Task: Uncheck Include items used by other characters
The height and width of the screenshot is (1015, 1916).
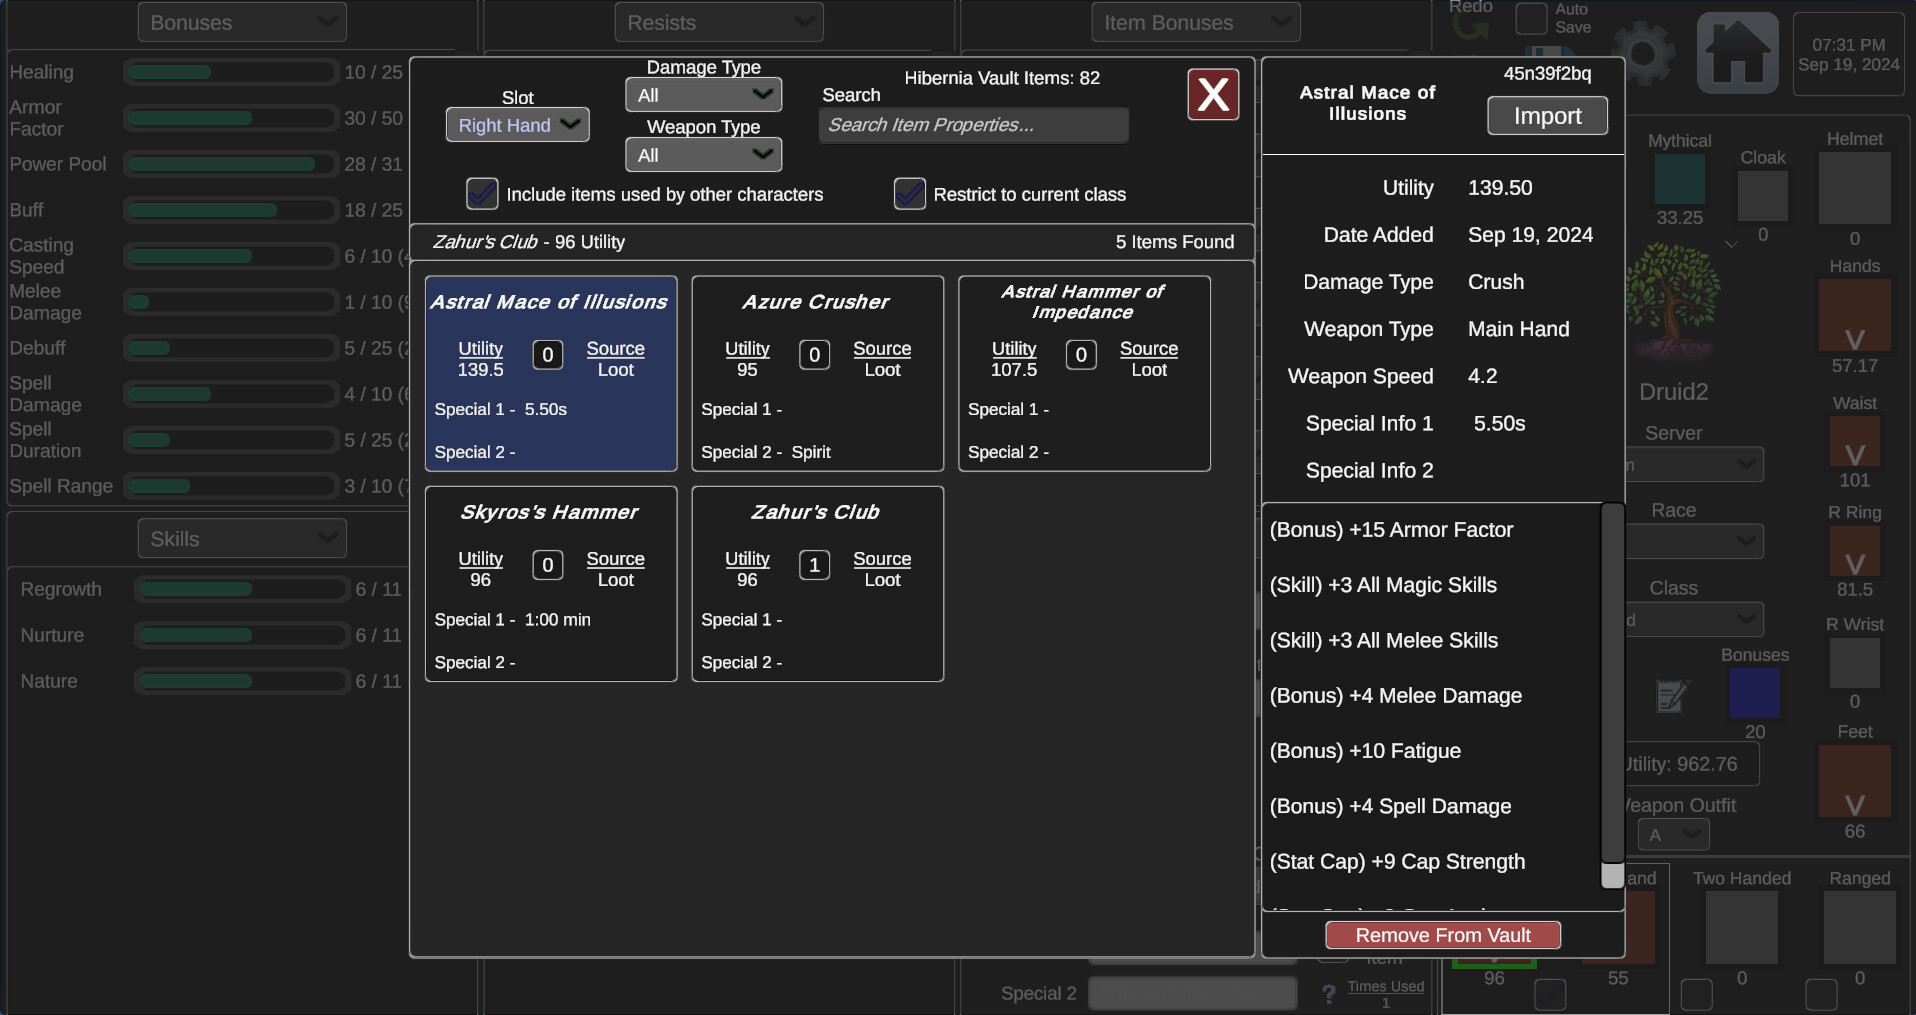Action: (x=481, y=194)
